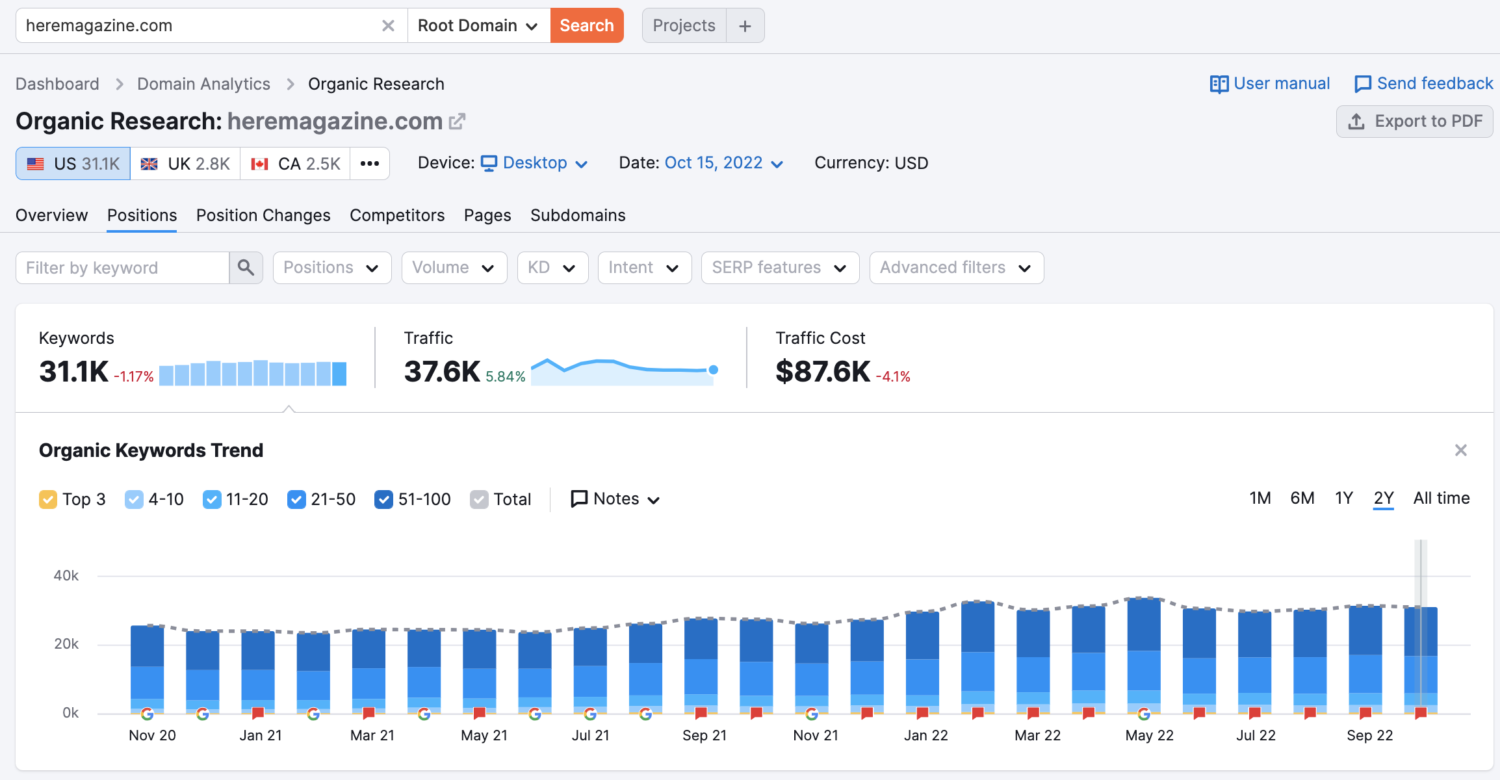The height and width of the screenshot is (780, 1500).
Task: Expand the Volume filter dropdown
Action: coord(453,267)
